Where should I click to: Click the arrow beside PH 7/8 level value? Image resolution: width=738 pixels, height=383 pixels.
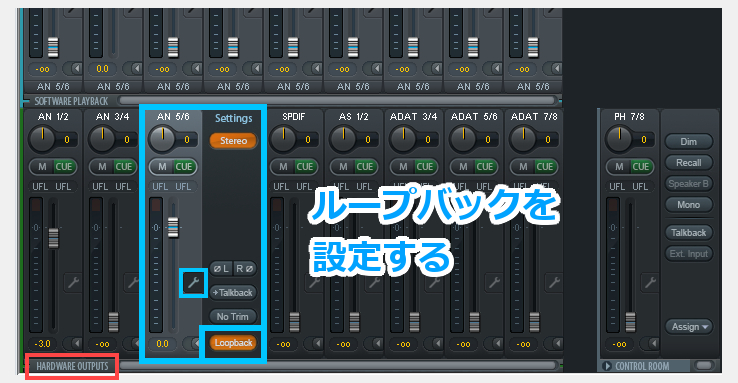coord(652,343)
